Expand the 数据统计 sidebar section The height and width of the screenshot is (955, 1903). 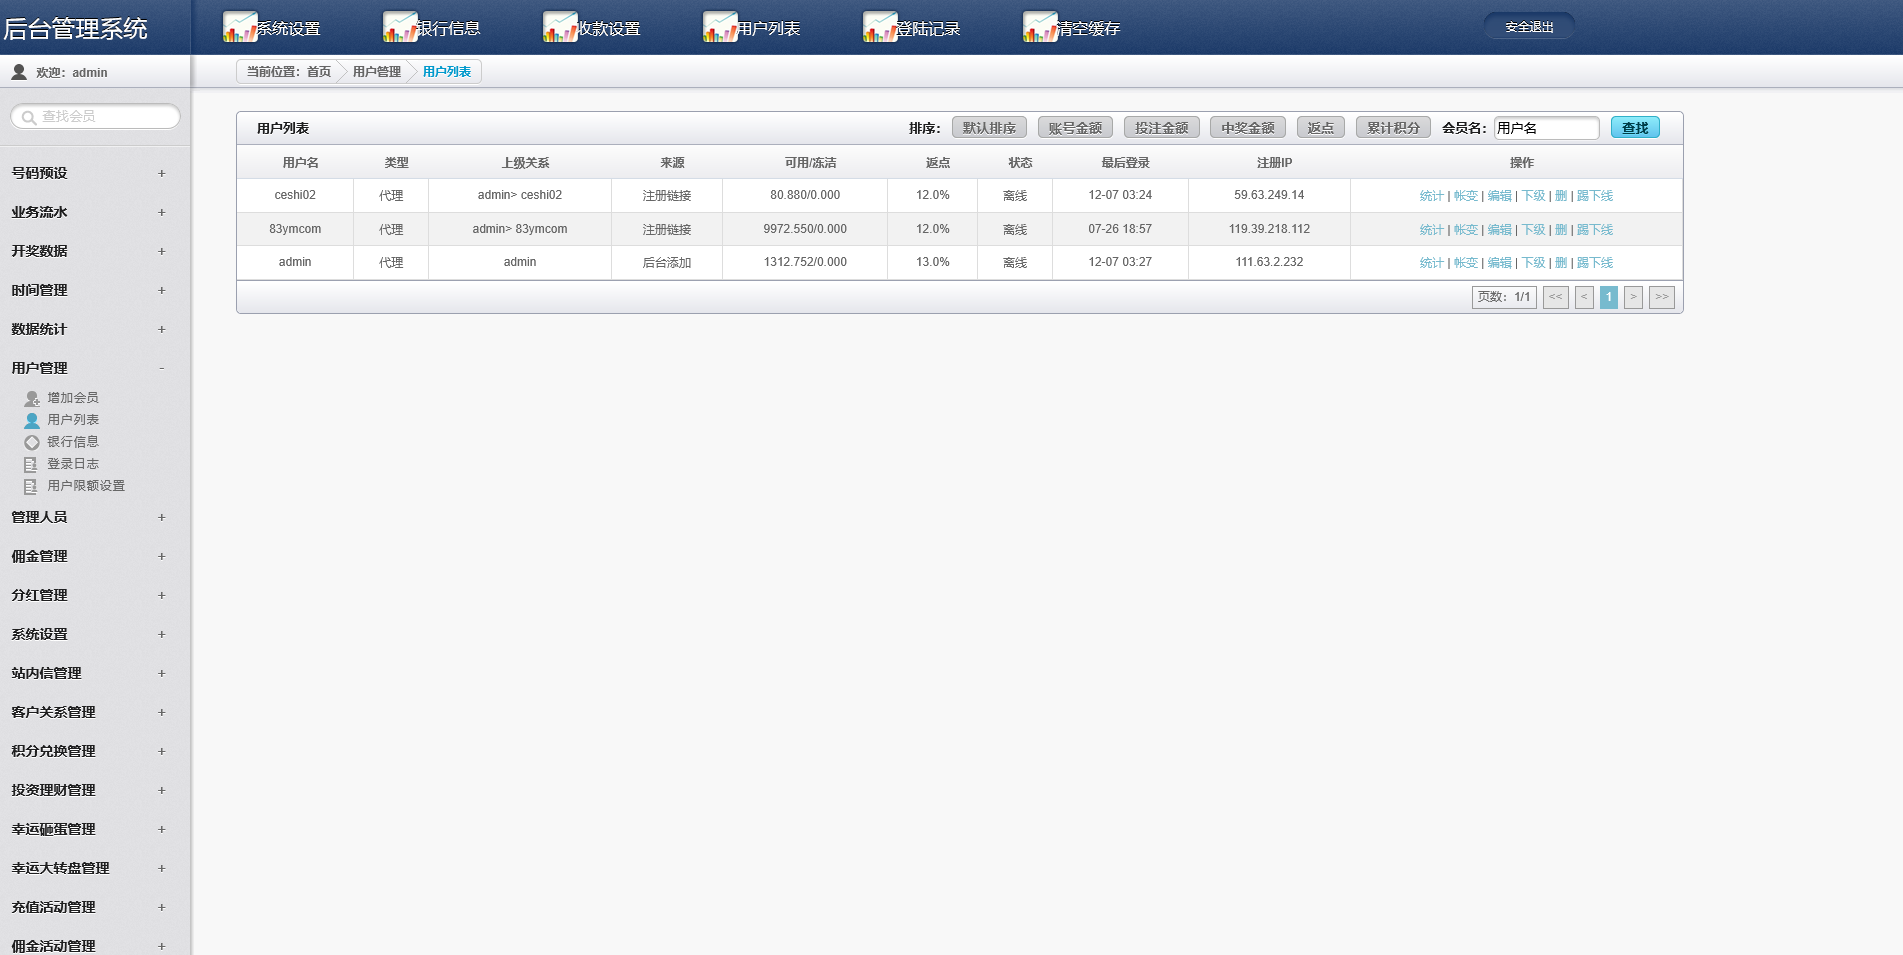click(161, 329)
